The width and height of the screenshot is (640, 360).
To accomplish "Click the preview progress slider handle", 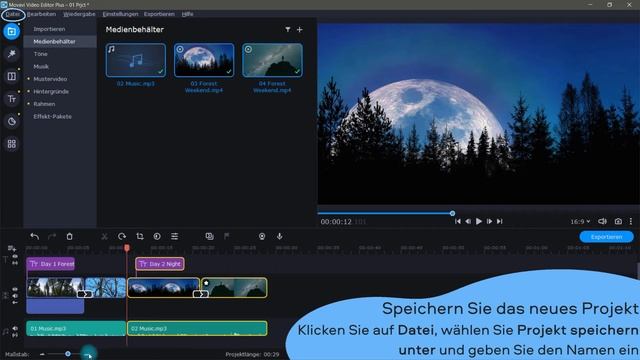I will click(x=452, y=213).
